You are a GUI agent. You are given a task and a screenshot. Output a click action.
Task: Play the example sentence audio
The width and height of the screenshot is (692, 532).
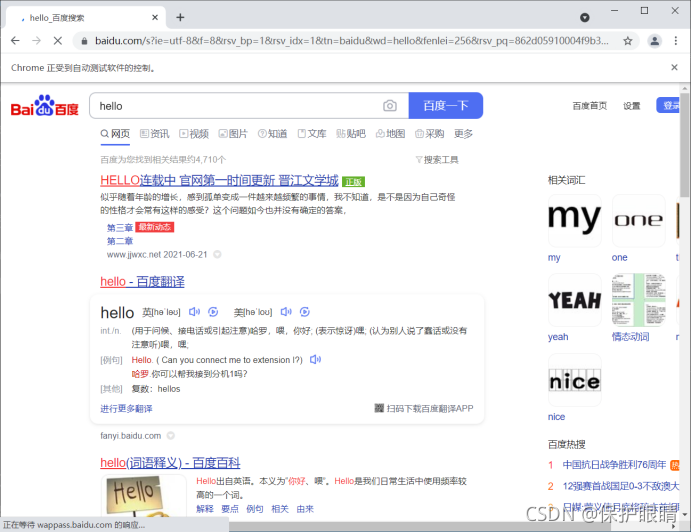(x=315, y=359)
